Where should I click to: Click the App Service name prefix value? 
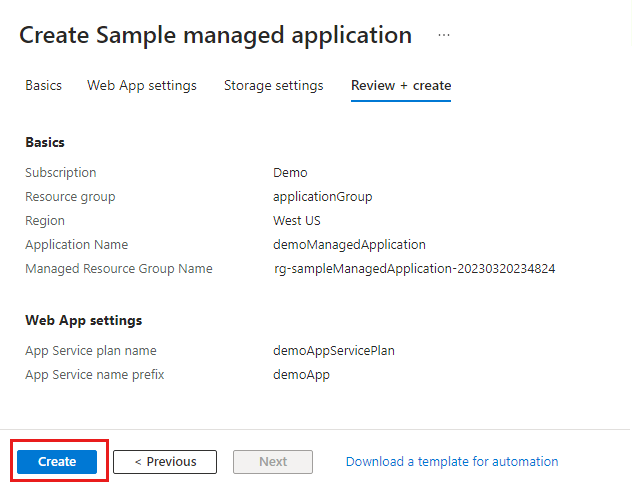point(301,375)
